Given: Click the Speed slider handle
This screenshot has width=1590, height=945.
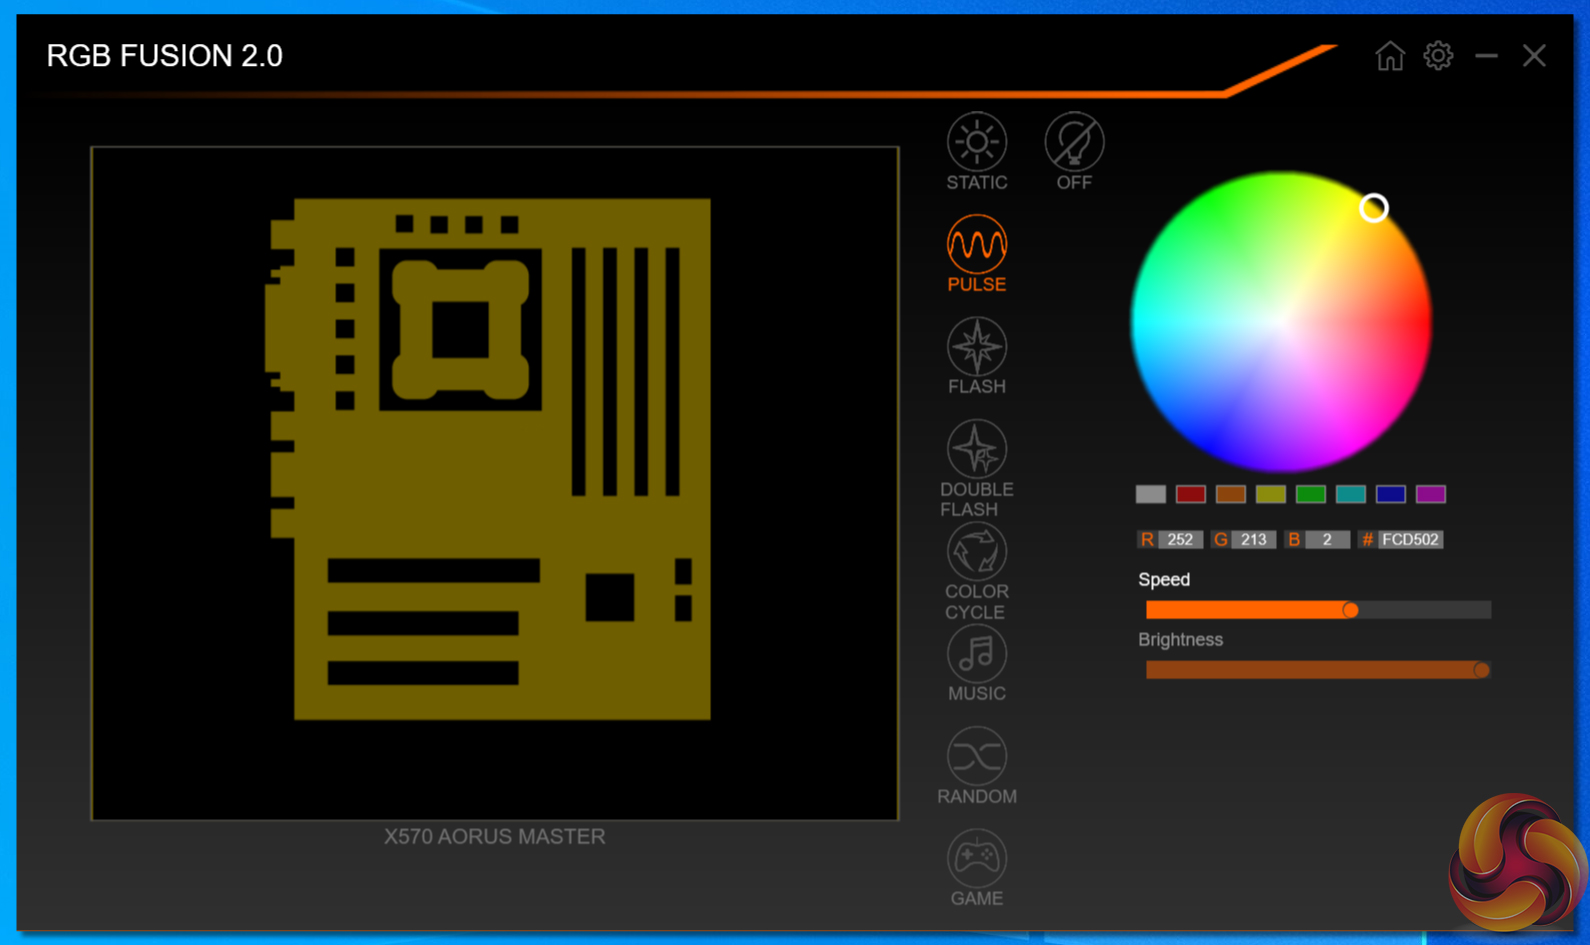Looking at the screenshot, I should (x=1350, y=610).
